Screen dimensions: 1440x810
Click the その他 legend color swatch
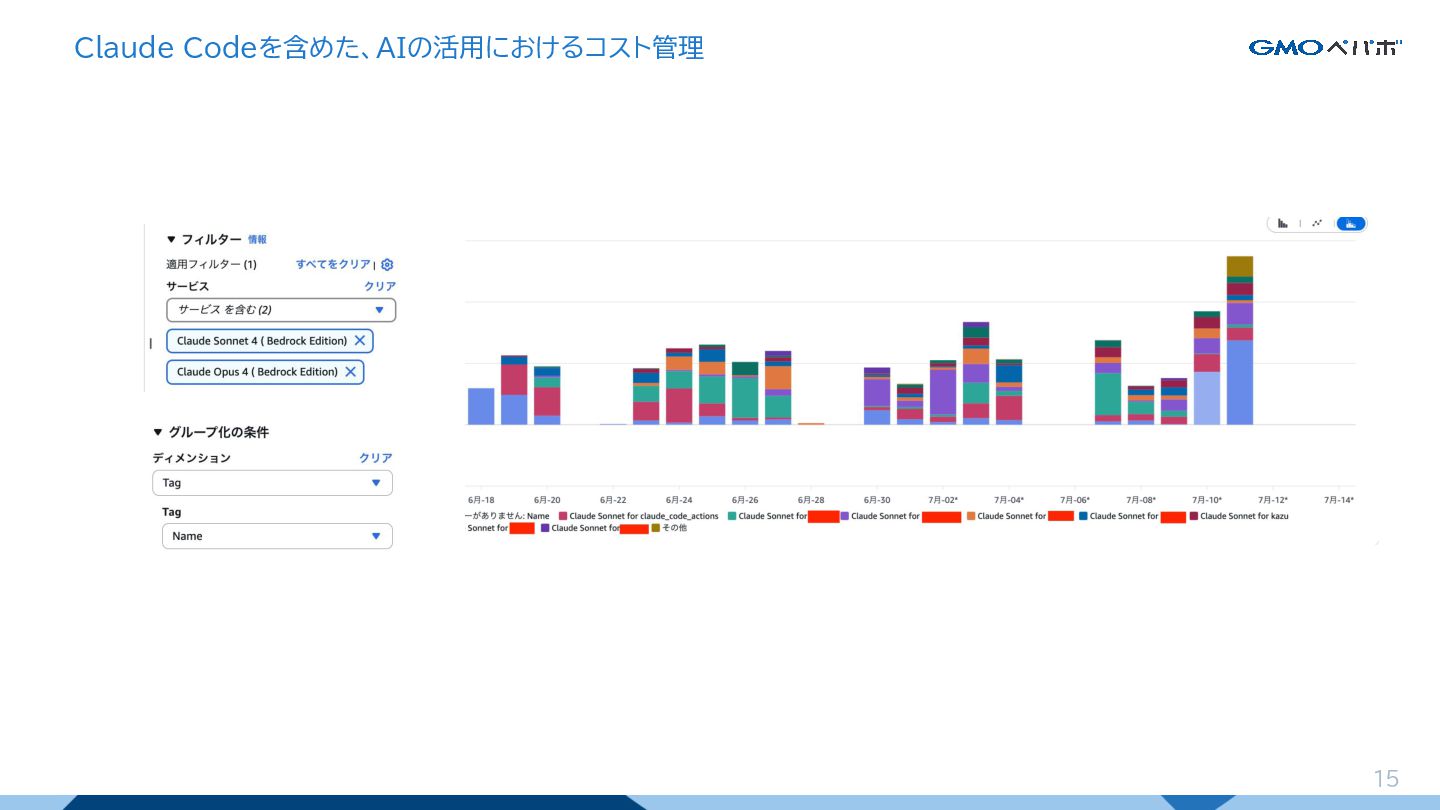(656, 528)
